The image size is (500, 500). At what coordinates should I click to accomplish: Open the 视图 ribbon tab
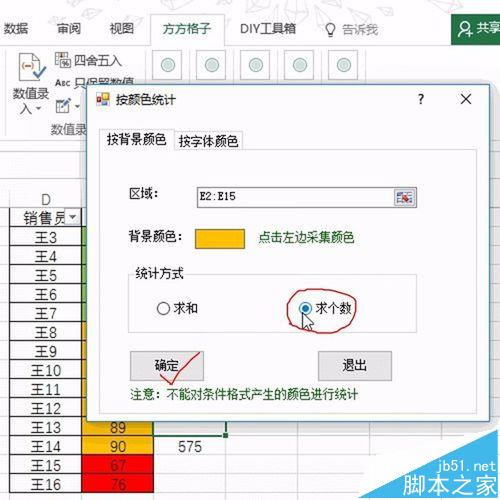[x=122, y=29]
